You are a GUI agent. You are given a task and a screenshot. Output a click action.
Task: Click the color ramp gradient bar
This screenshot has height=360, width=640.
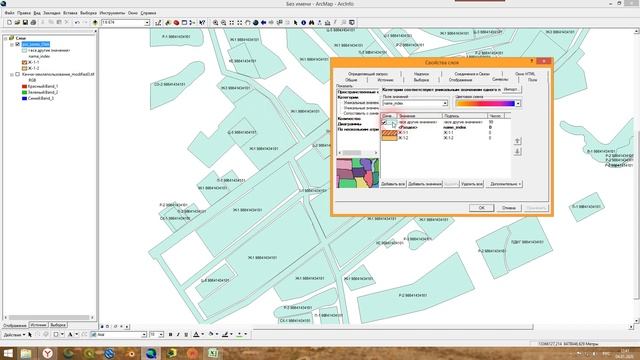click(x=485, y=103)
